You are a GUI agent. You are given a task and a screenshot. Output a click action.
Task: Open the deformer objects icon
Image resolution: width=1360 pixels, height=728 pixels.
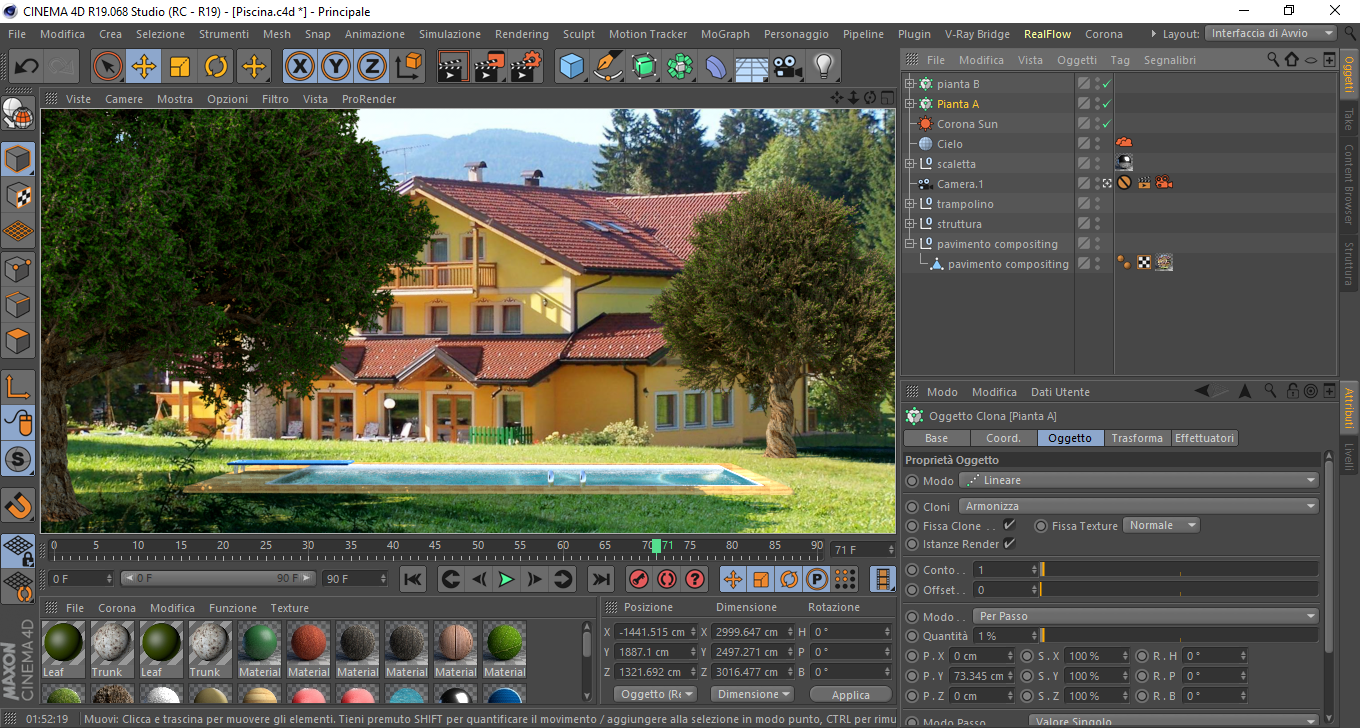point(716,67)
